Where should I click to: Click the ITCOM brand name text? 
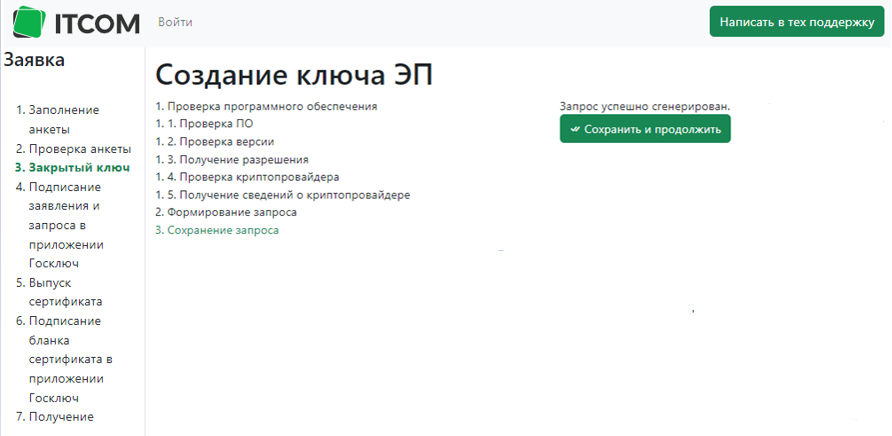coord(97,22)
